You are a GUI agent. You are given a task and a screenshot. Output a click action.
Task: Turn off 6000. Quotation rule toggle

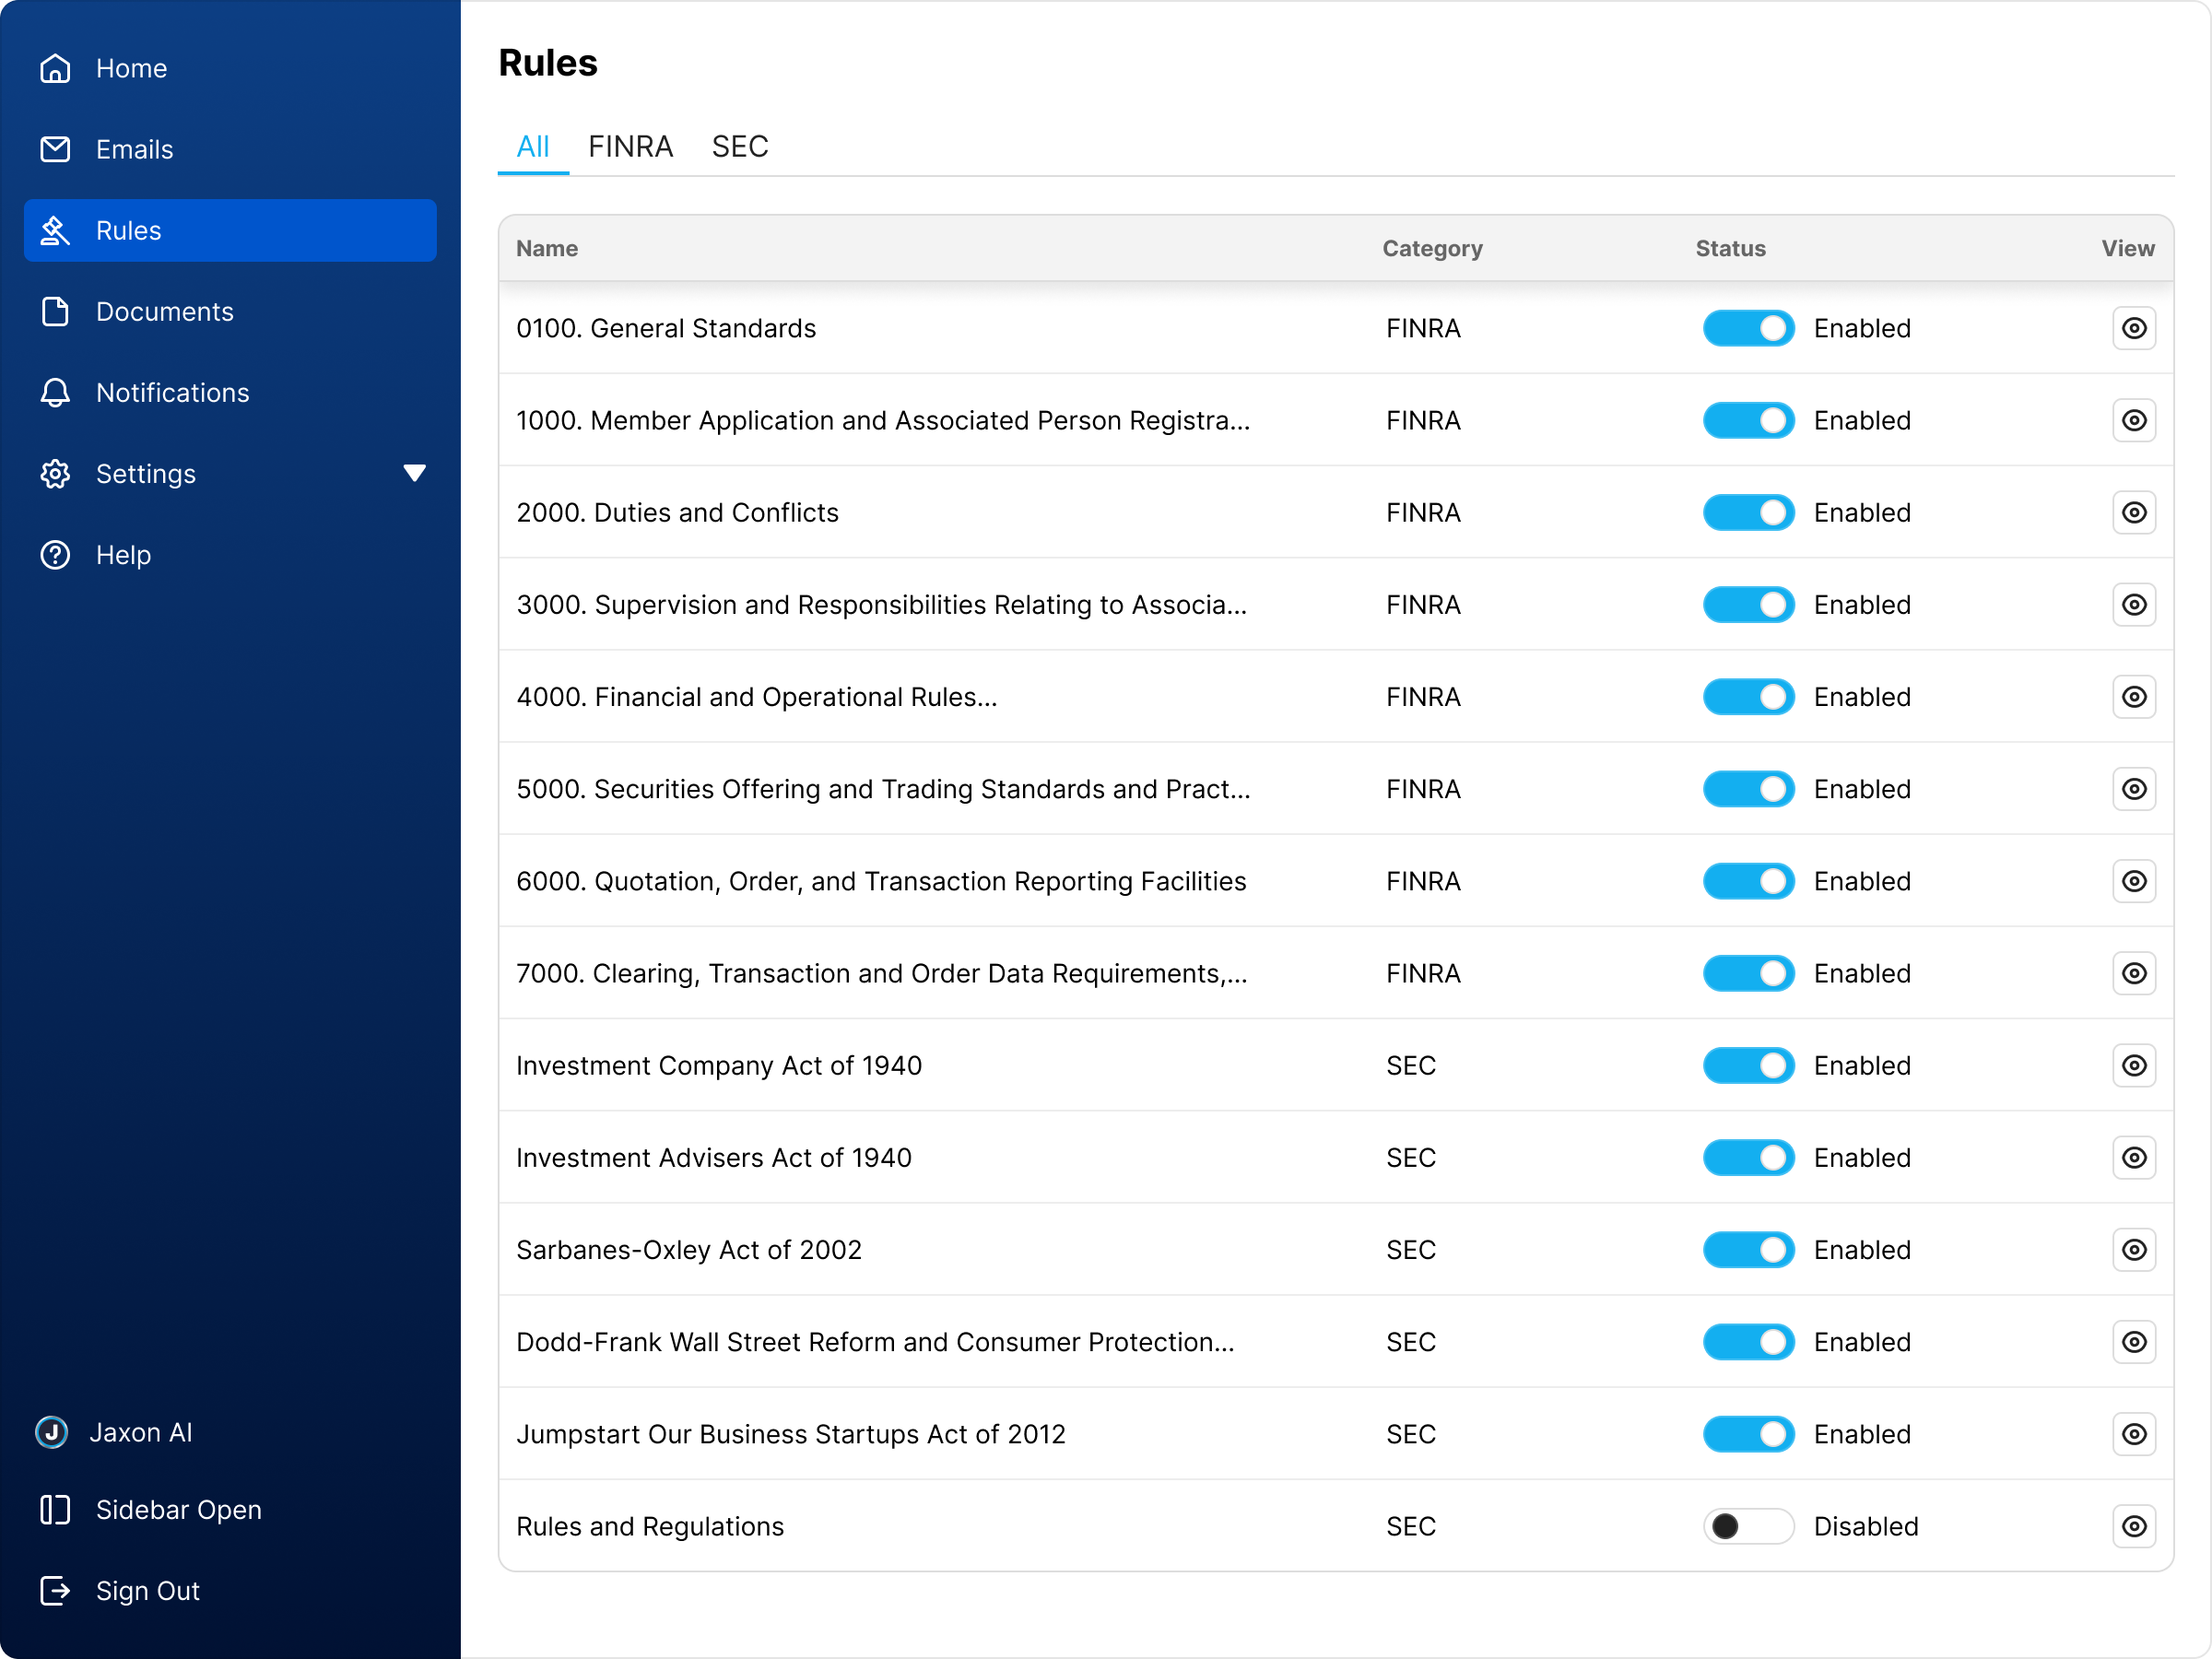tap(1749, 881)
